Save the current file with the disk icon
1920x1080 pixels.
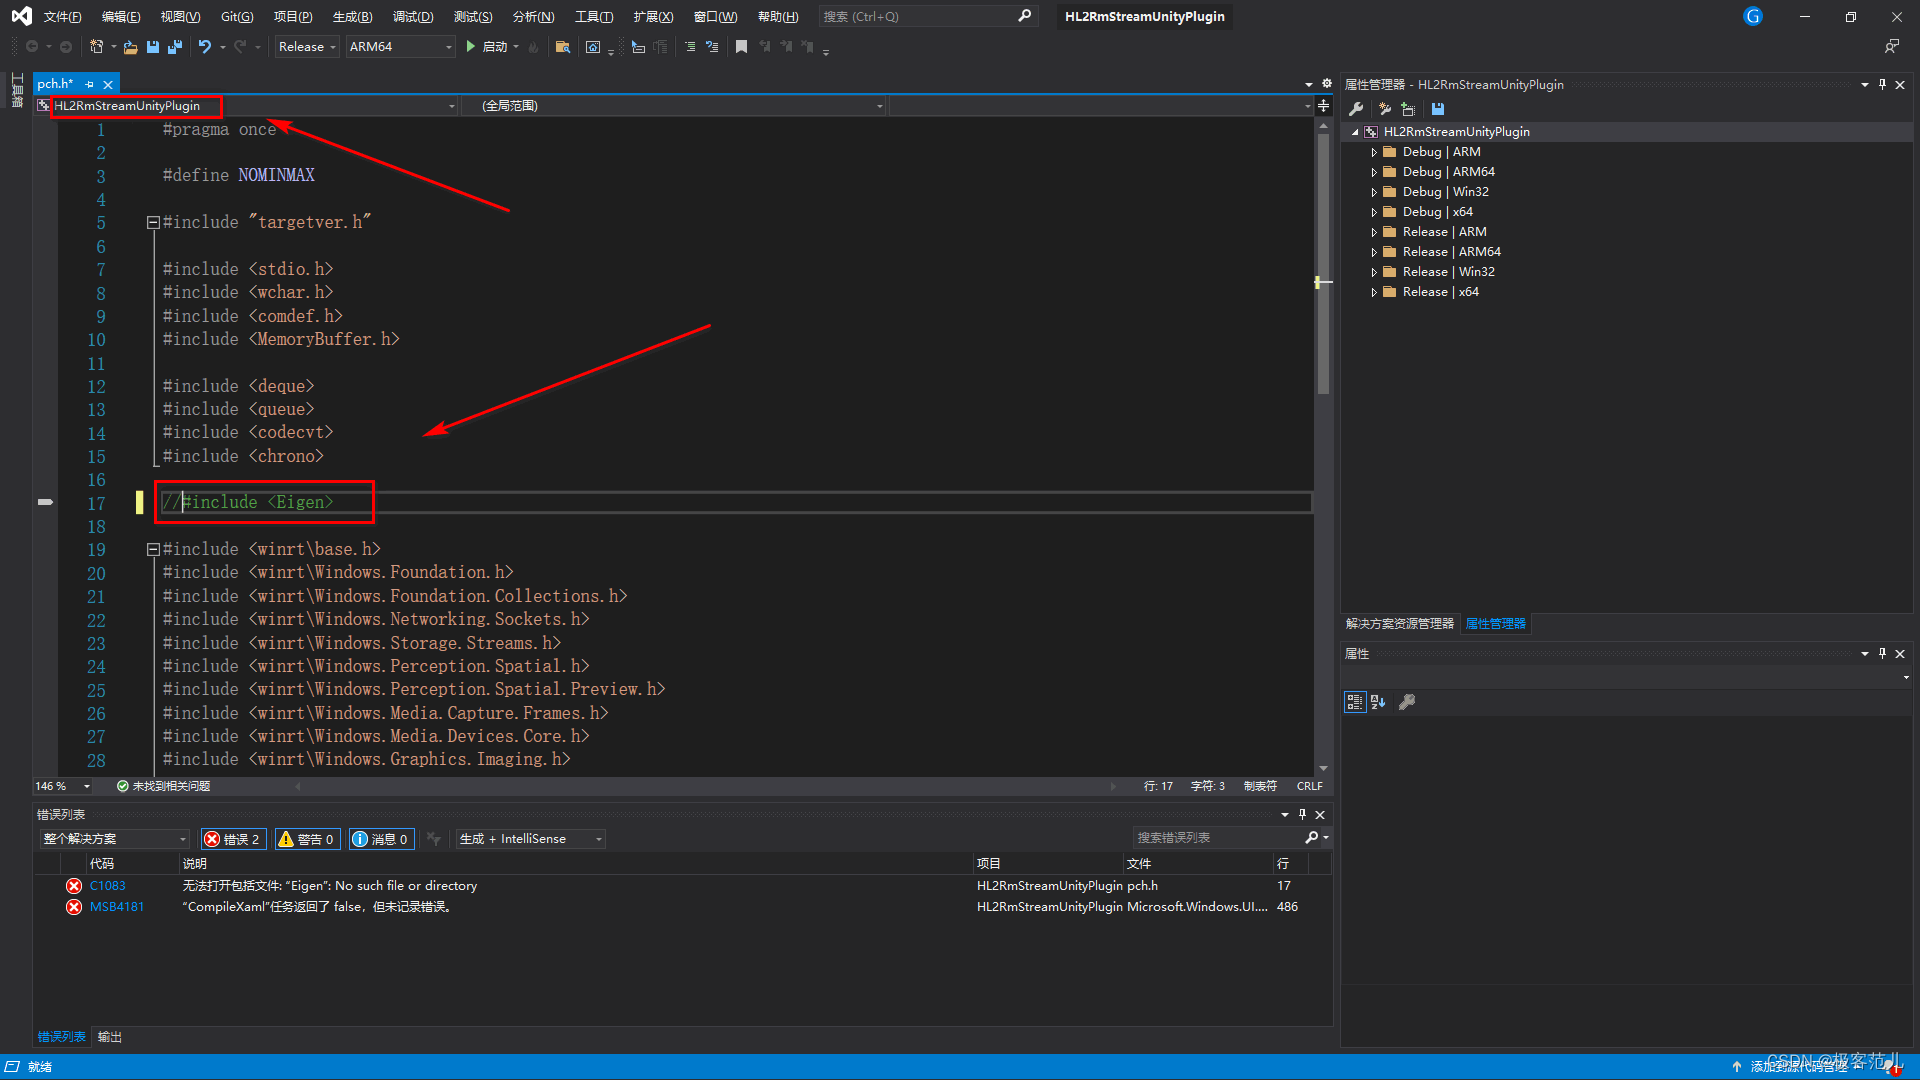point(153,47)
